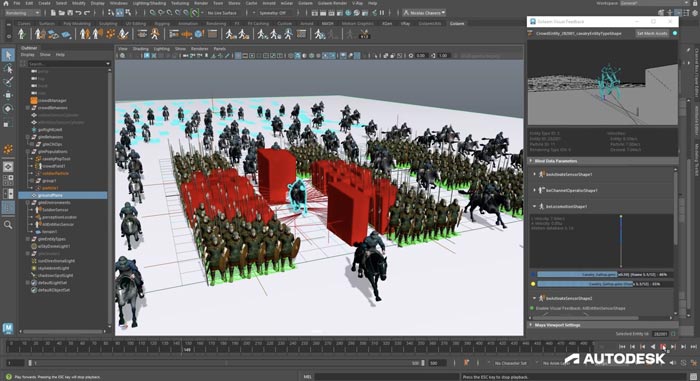Click the New Scene file icon
This screenshot has width=700, height=381.
pyautogui.click(x=53, y=13)
